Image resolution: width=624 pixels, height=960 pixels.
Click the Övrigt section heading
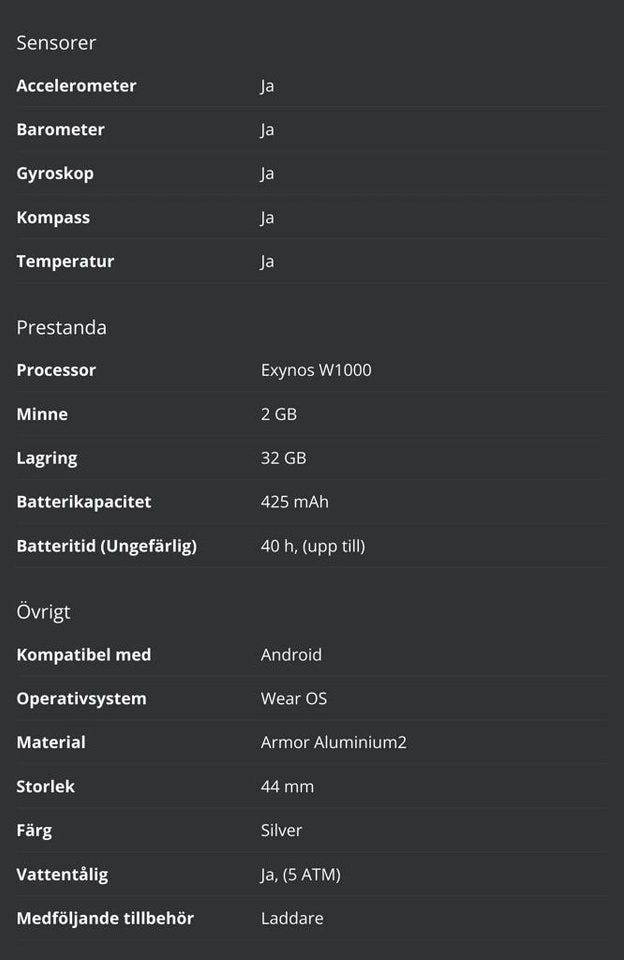pyautogui.click(x=43, y=612)
